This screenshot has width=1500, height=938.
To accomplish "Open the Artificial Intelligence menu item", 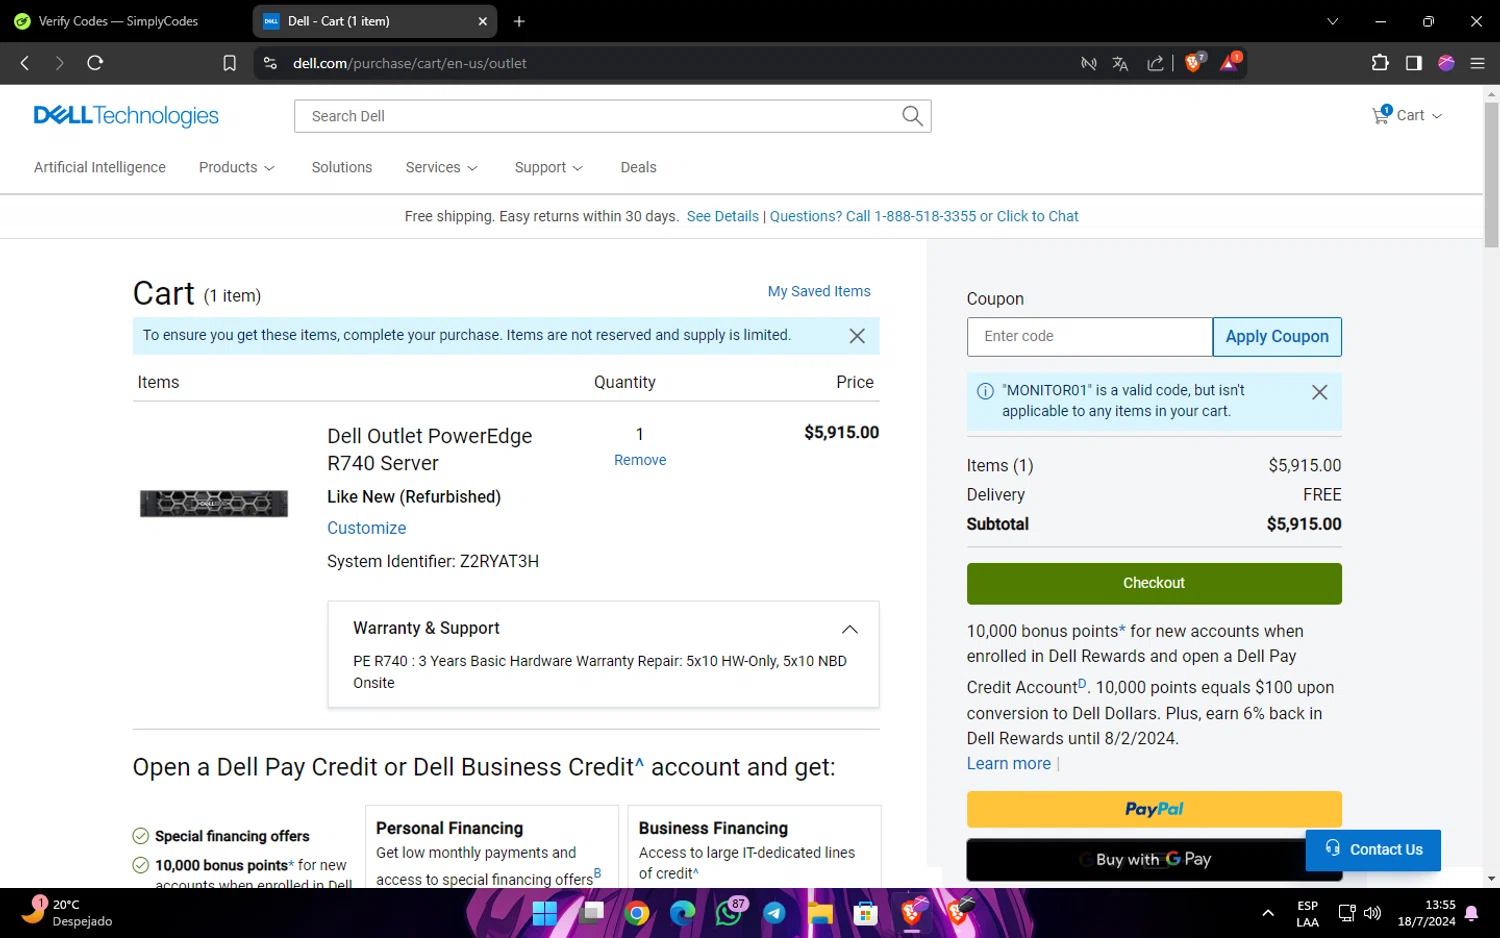I will (x=100, y=167).
